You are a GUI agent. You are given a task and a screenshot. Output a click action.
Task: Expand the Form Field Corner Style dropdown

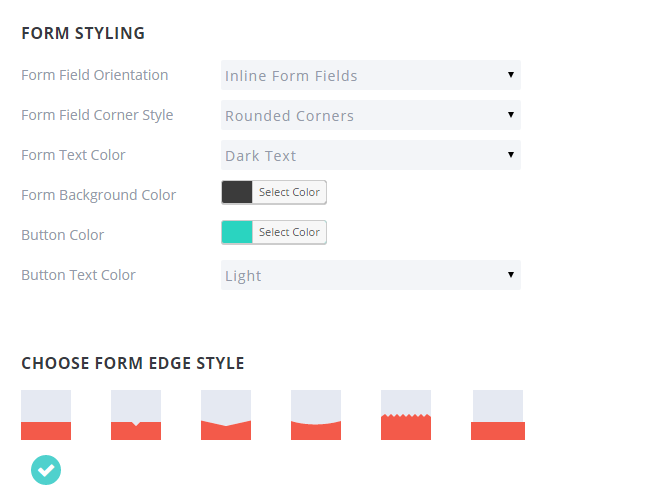371,115
